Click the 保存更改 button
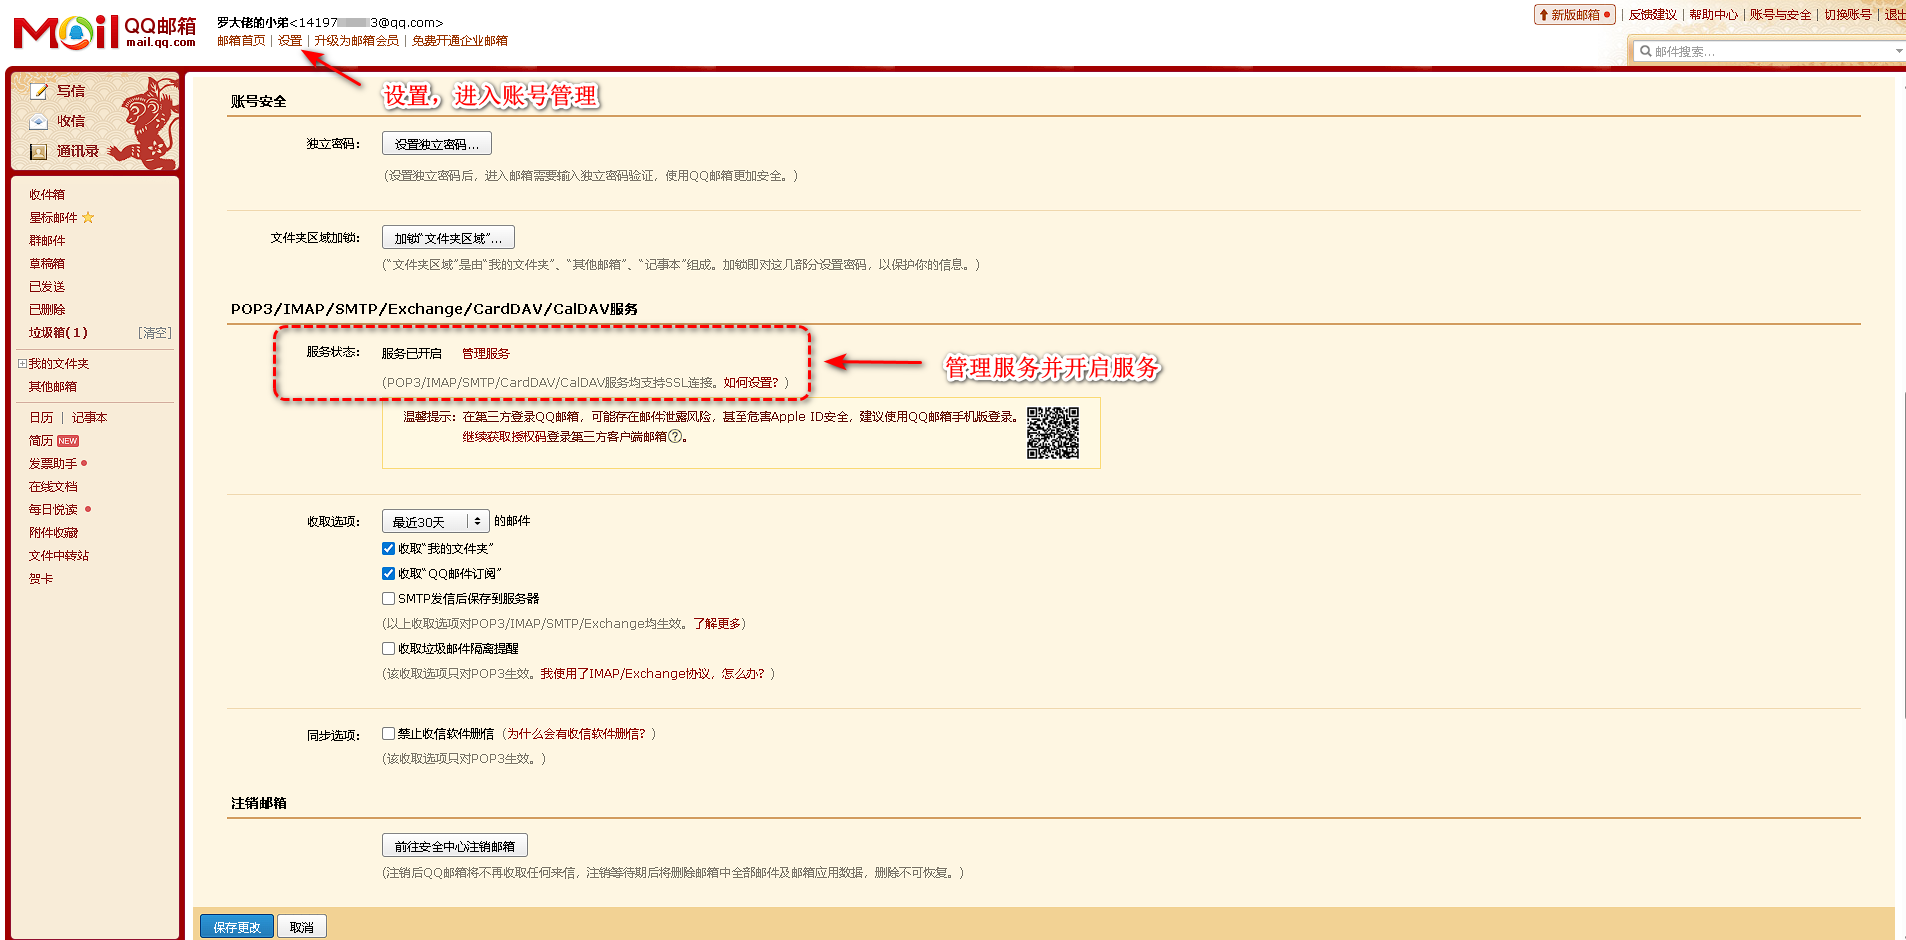 [x=237, y=927]
